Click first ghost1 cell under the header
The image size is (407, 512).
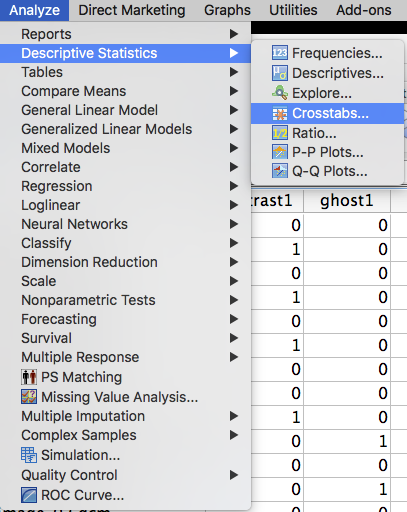coord(347,225)
